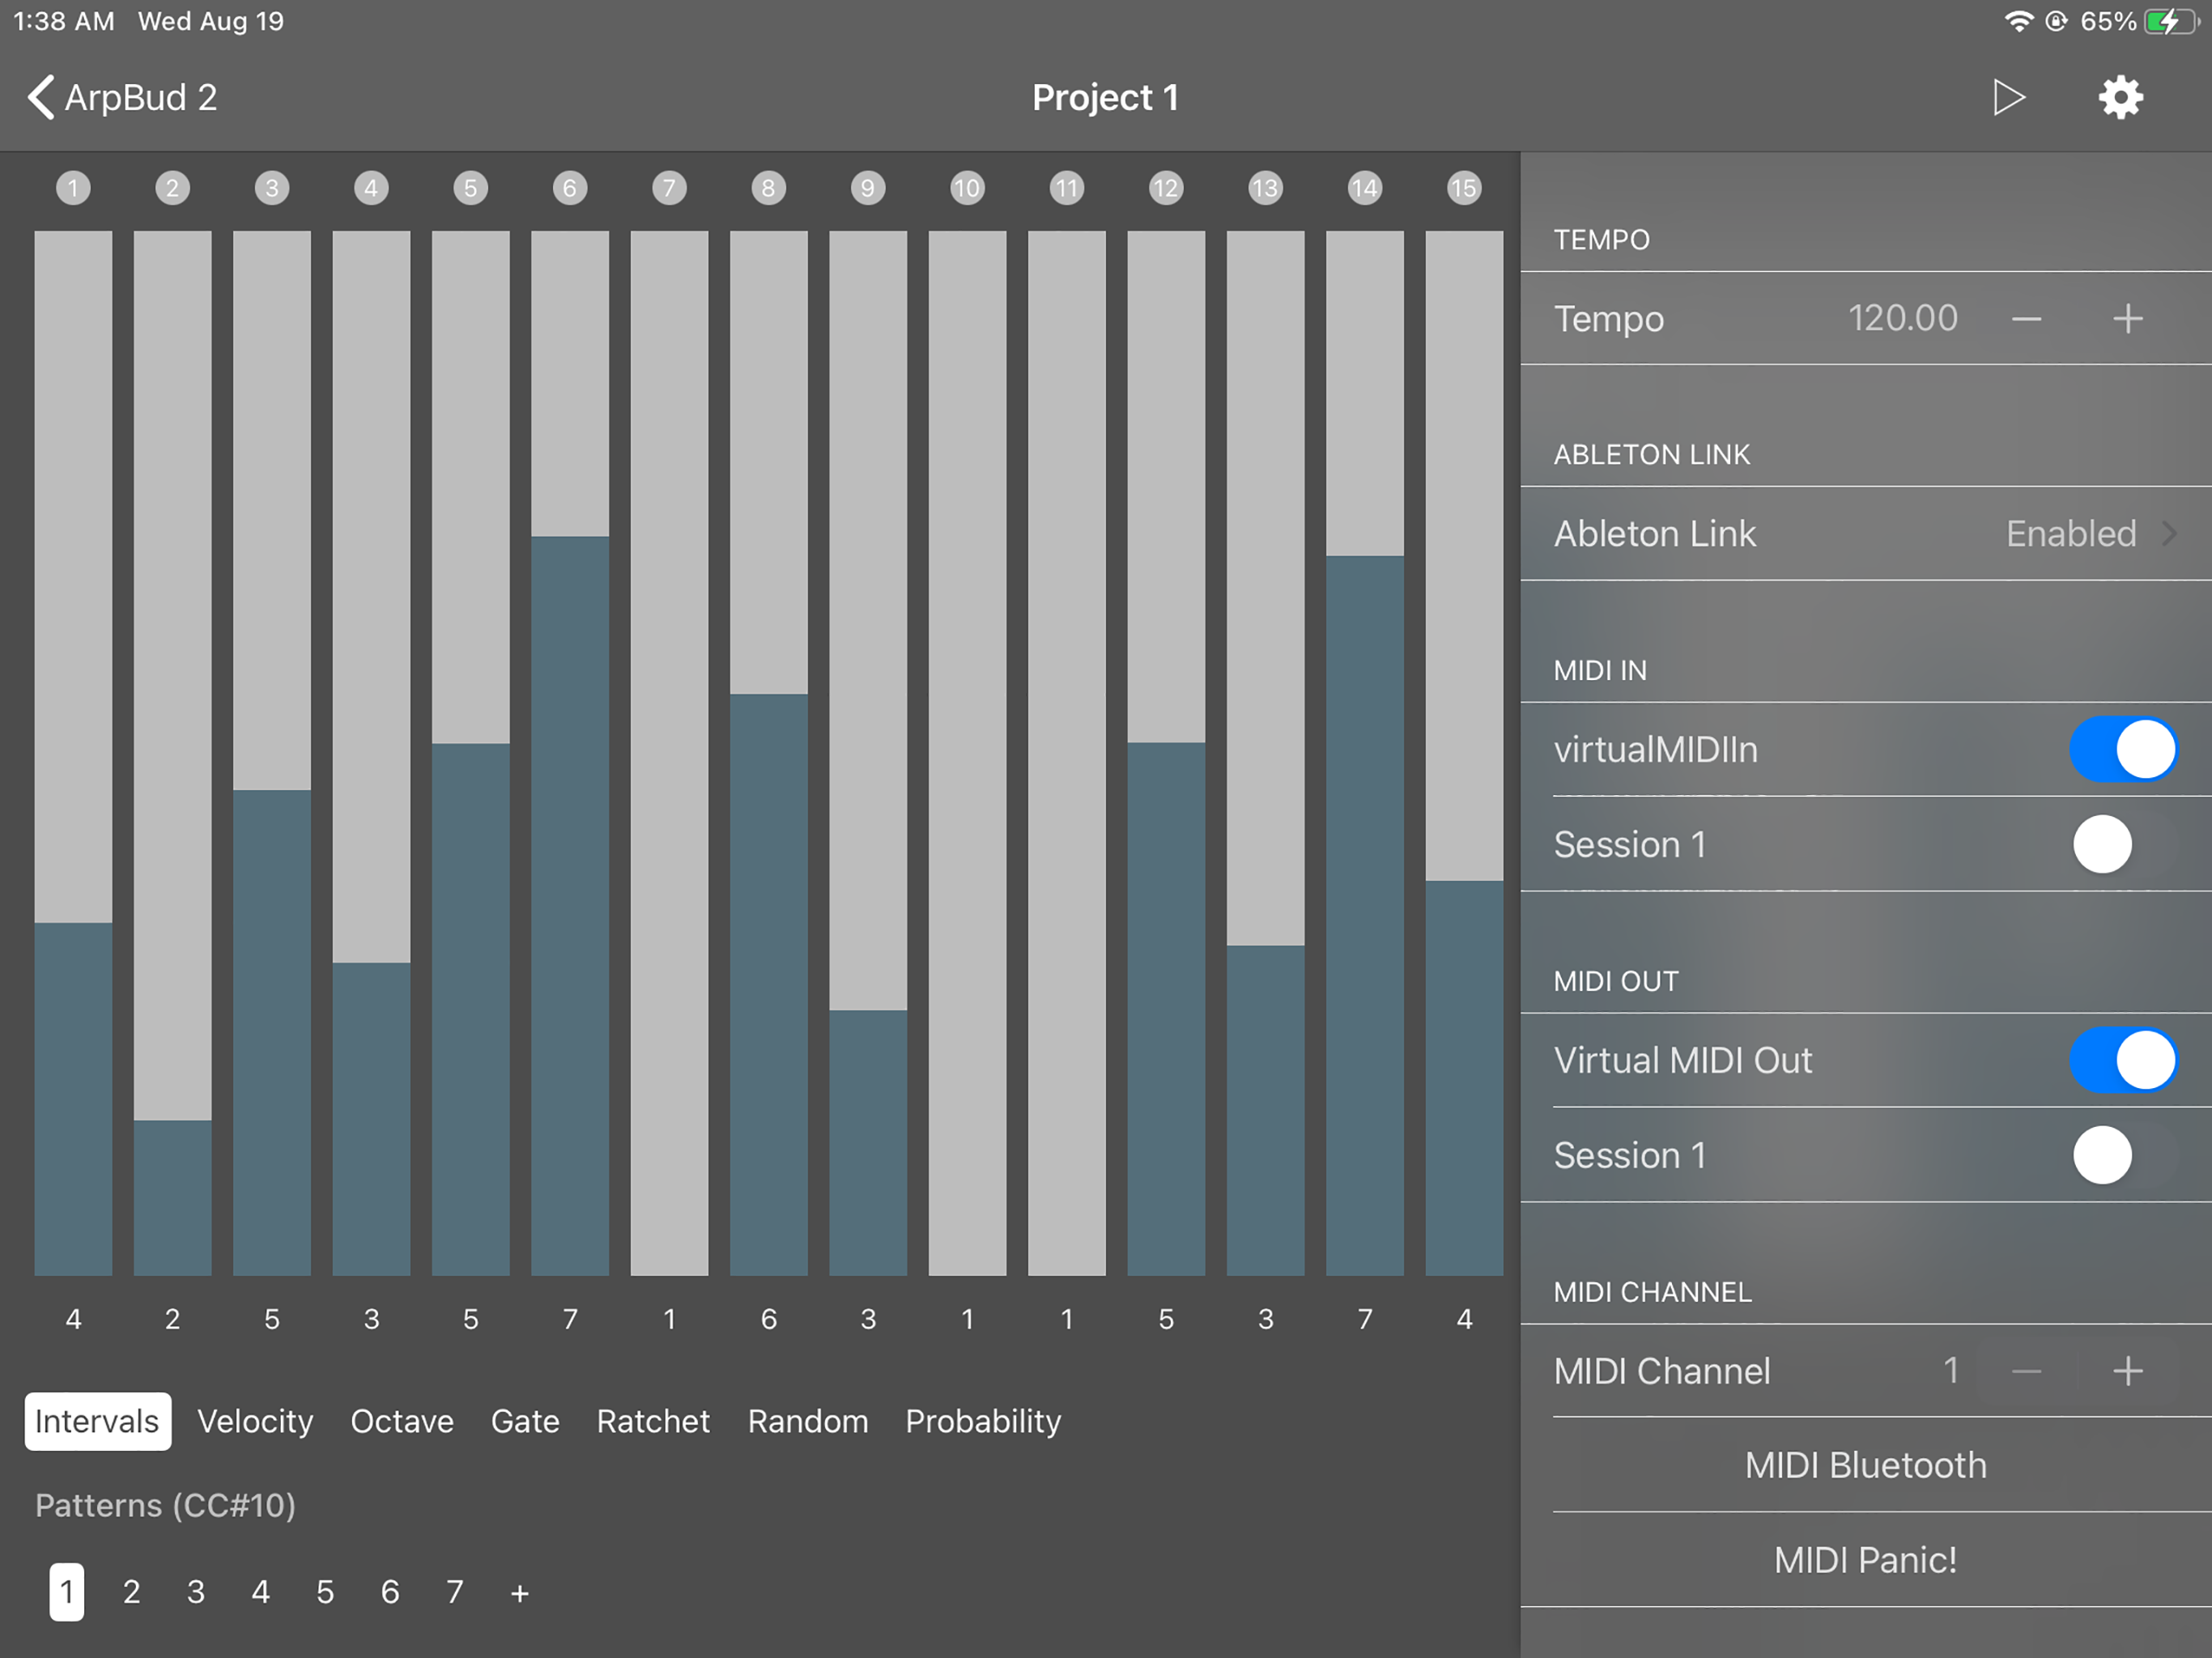This screenshot has width=2212, height=1658.
Task: Enable Session 1 under MIDI IN
Action: coord(2122,844)
